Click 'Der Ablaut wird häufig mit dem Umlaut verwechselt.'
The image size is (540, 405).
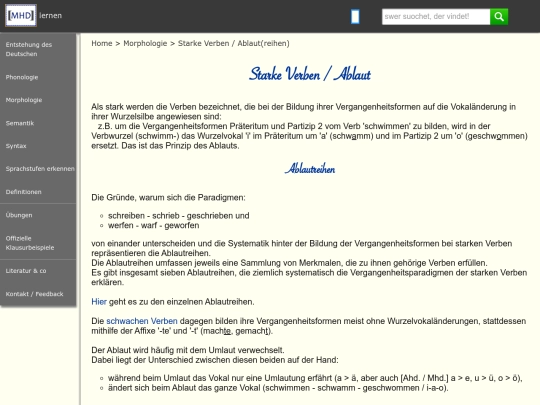[188, 350]
